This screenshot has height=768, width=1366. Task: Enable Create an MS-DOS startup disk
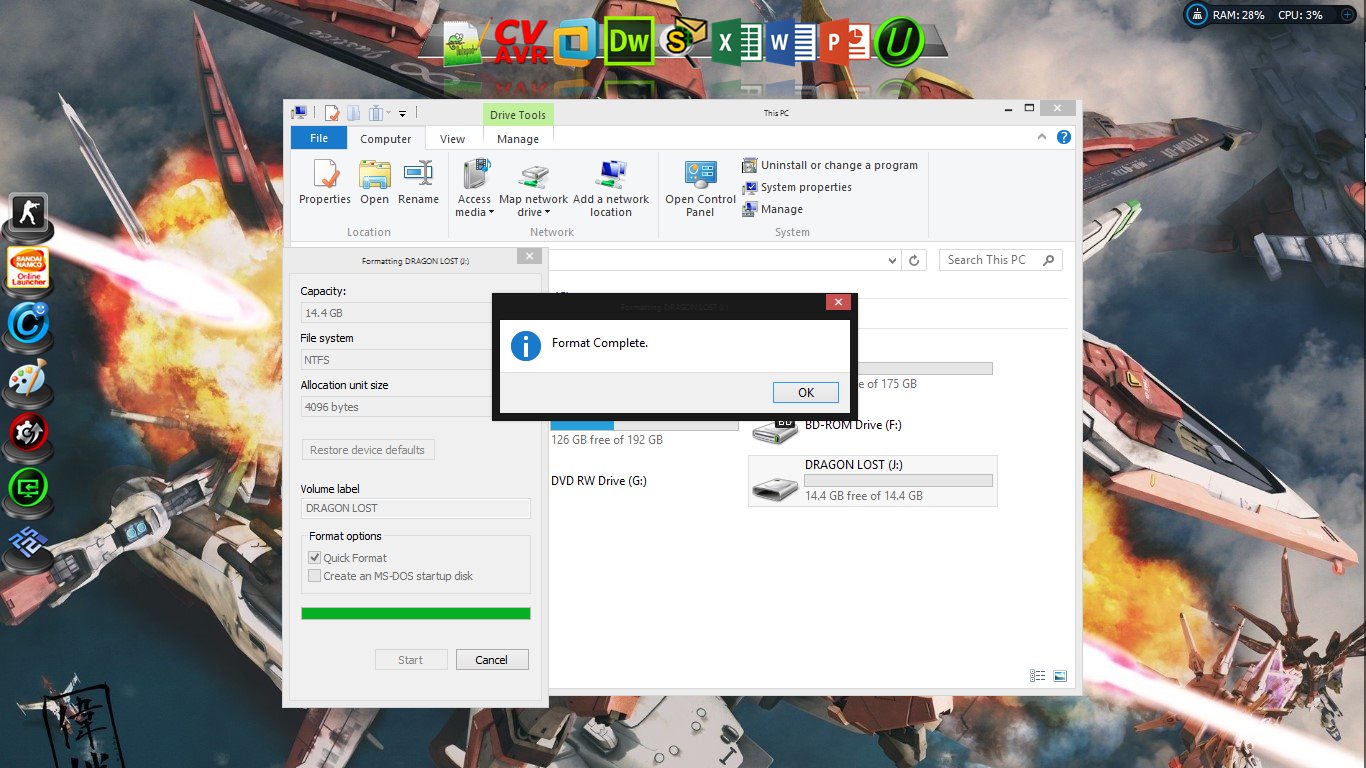pyautogui.click(x=315, y=576)
